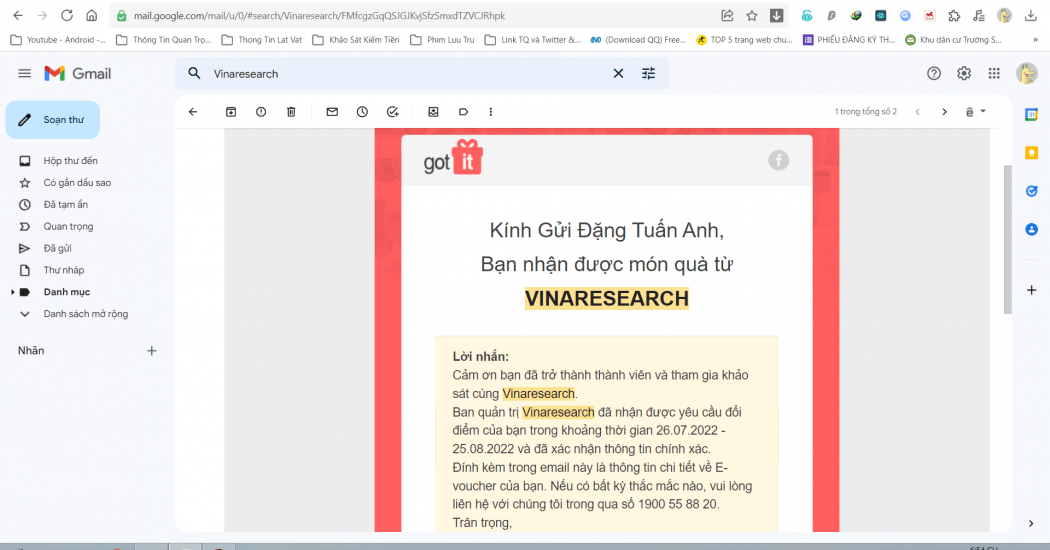The height and width of the screenshot is (550, 1050).
Task: Open Google Keep side panel icon
Action: point(1031,153)
